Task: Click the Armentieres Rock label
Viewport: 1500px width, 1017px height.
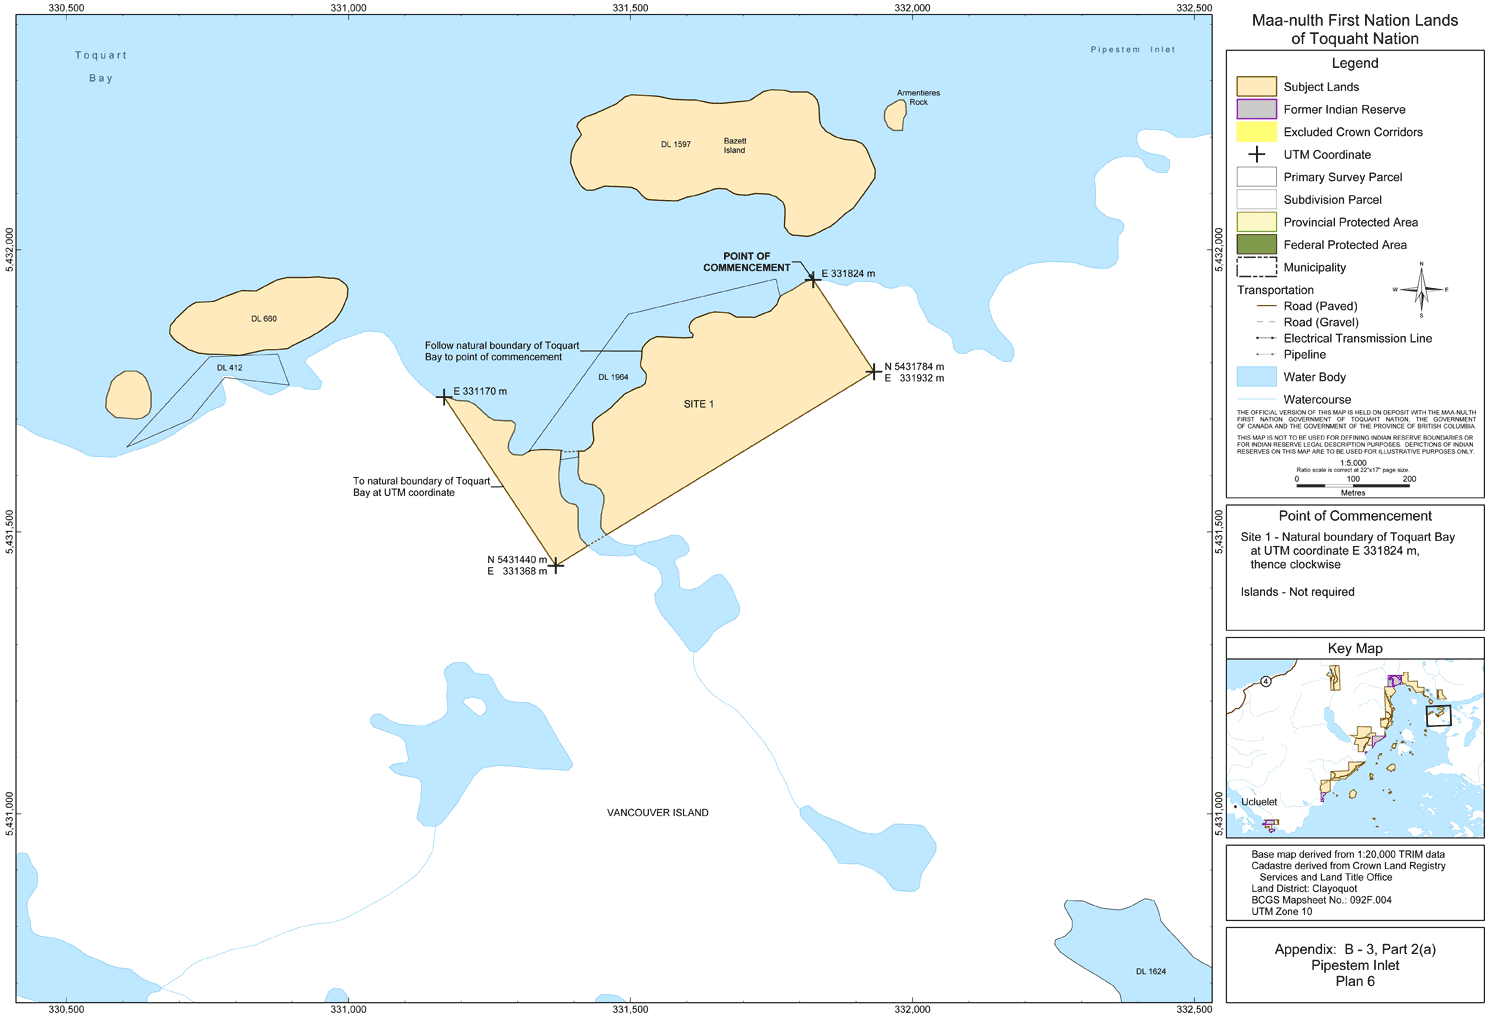Action: (918, 97)
